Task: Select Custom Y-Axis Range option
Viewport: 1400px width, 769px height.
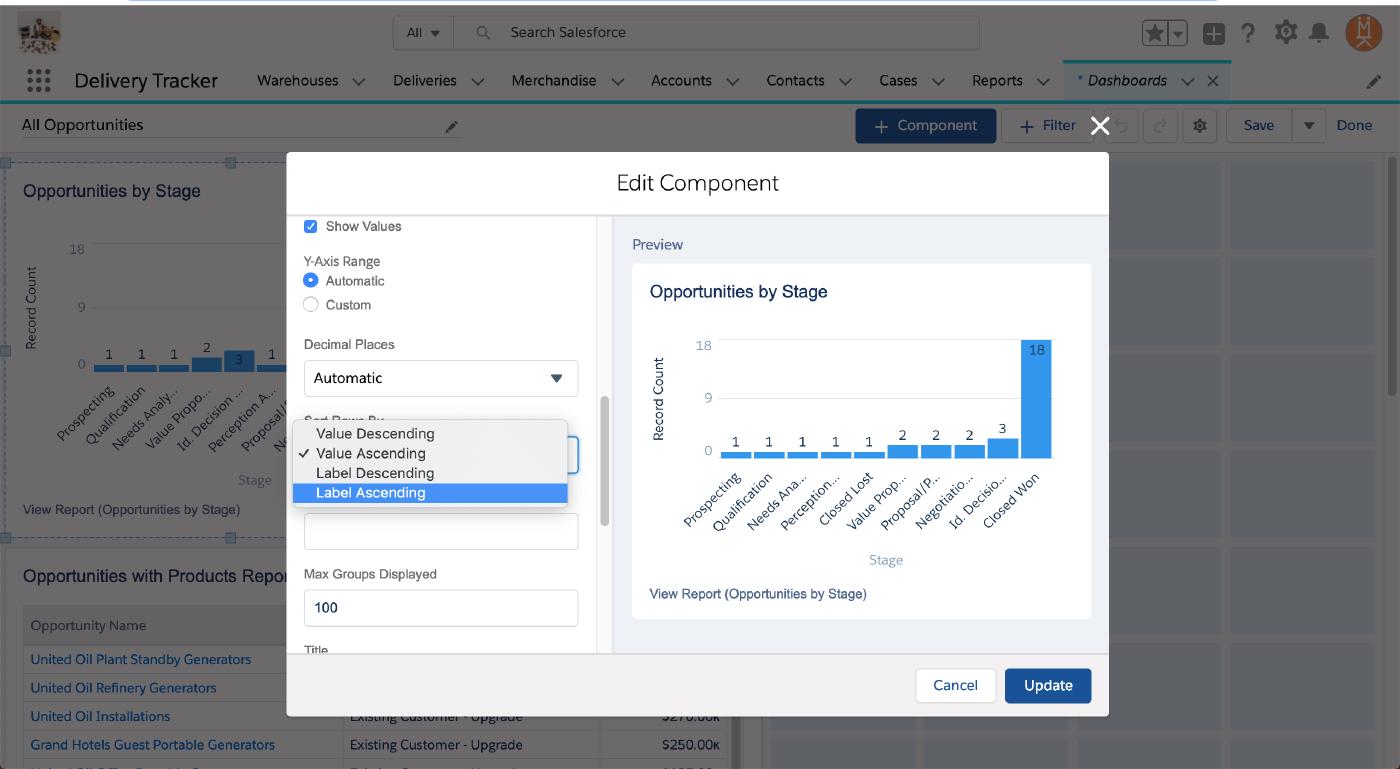Action: click(311, 305)
